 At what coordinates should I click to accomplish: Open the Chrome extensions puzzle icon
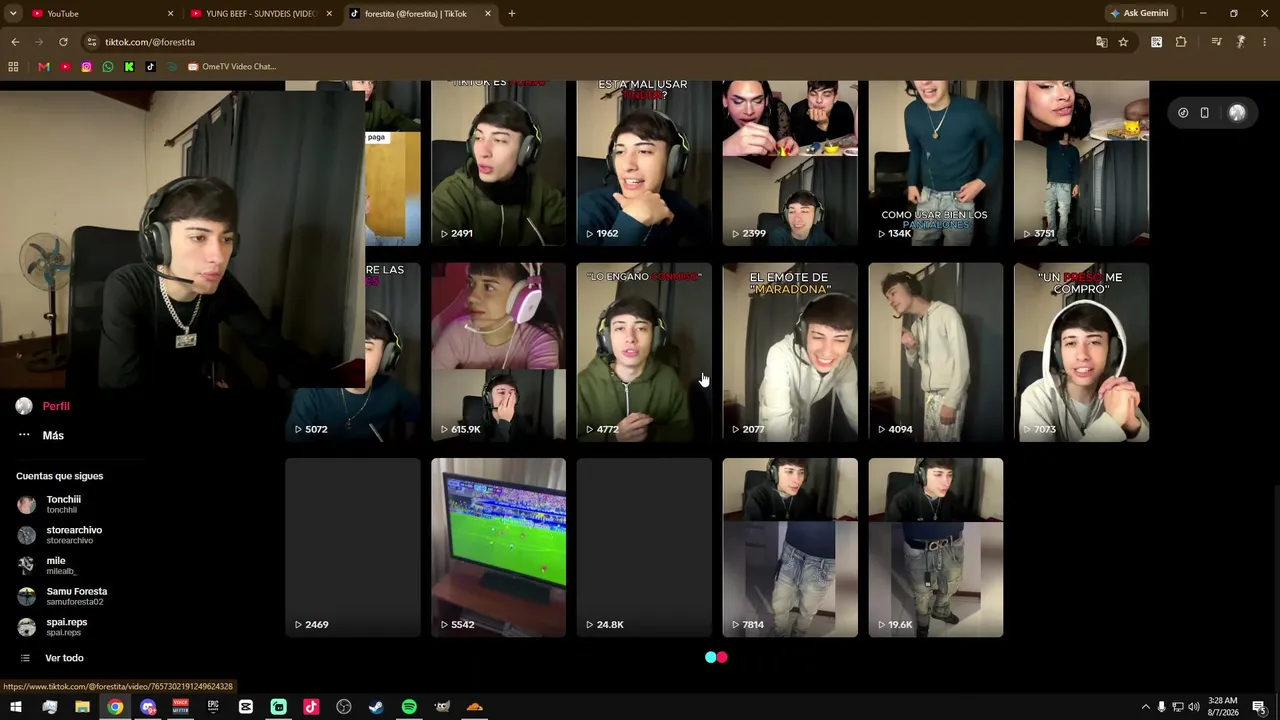pos(1181,42)
